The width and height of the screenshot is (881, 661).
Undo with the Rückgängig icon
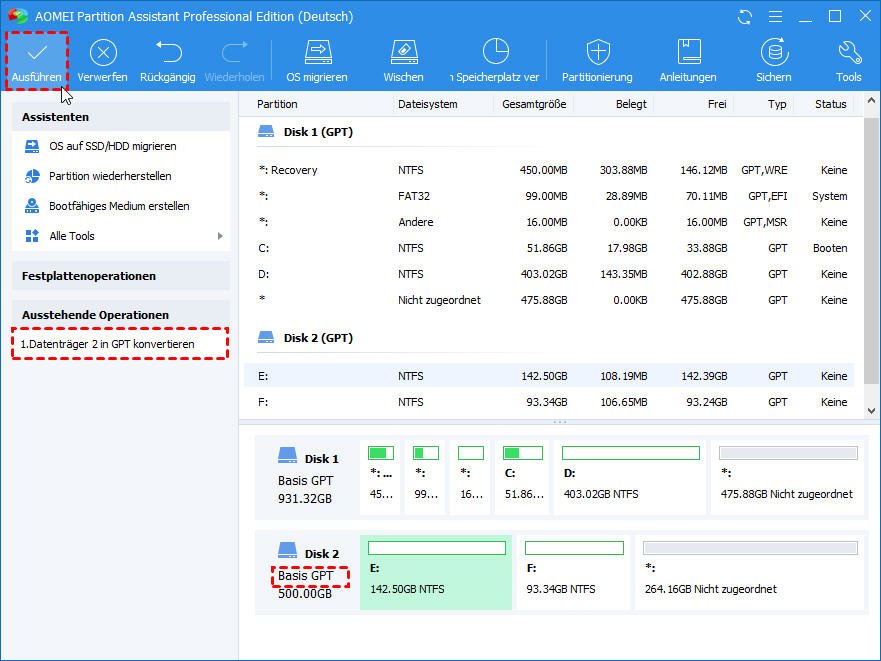click(168, 52)
